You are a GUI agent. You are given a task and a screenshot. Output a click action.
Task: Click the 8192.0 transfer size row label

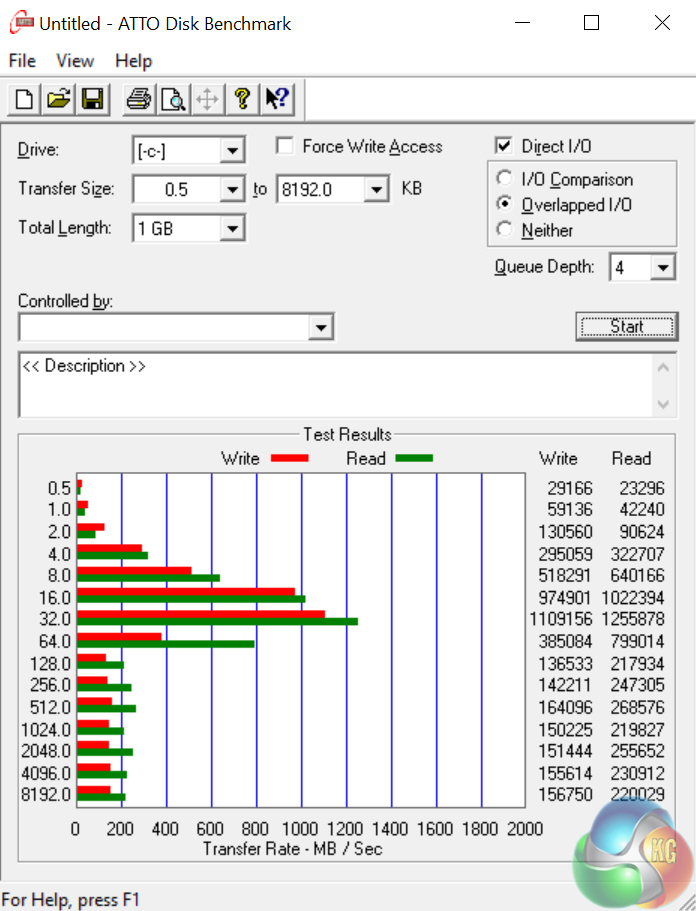46,794
